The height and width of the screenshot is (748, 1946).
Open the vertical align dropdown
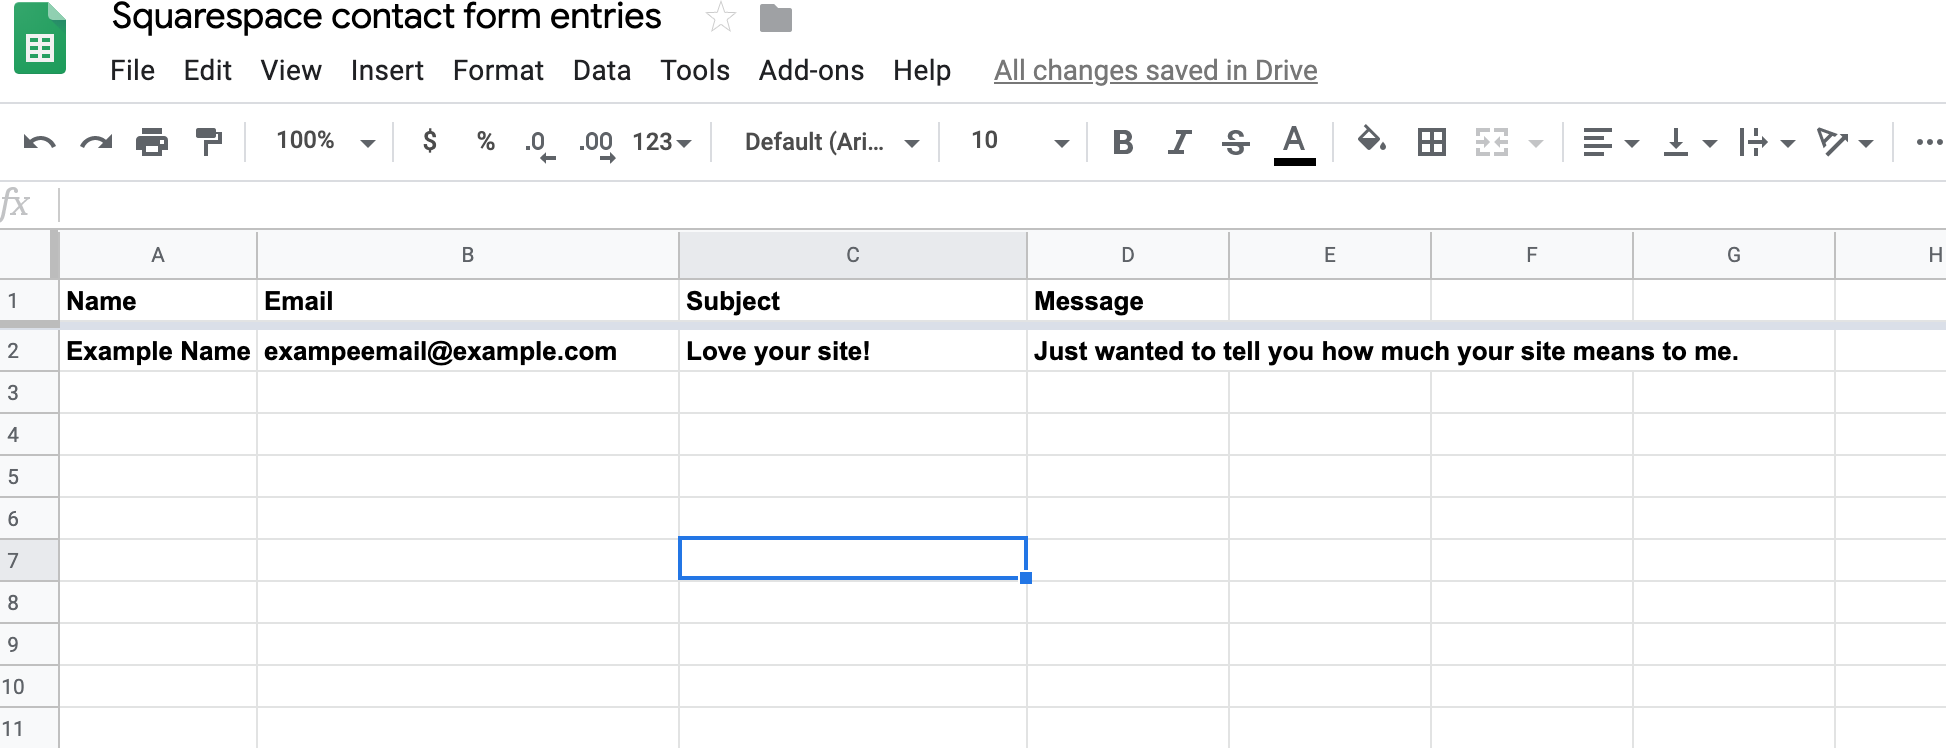(1689, 143)
